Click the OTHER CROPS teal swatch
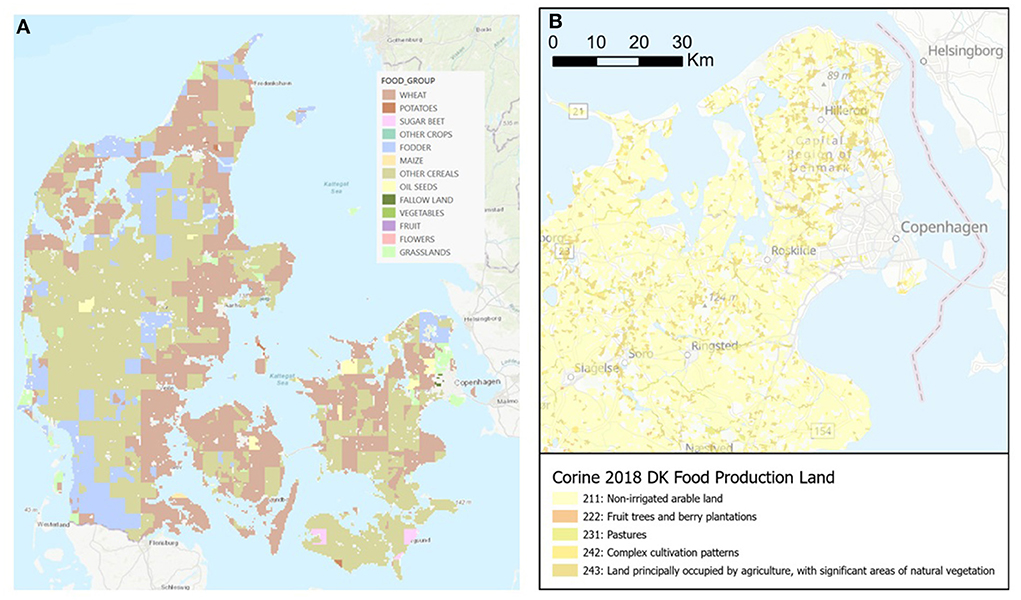The width and height of the screenshot is (1021, 600). [387, 134]
